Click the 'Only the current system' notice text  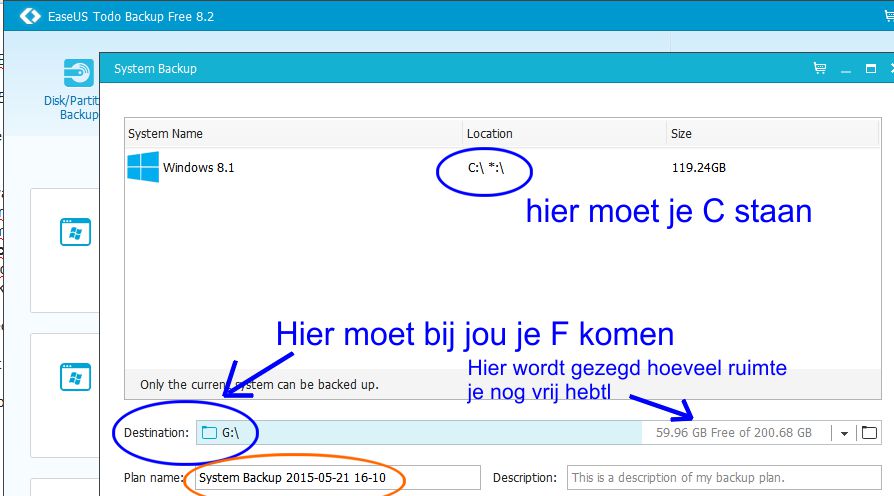[x=259, y=385]
